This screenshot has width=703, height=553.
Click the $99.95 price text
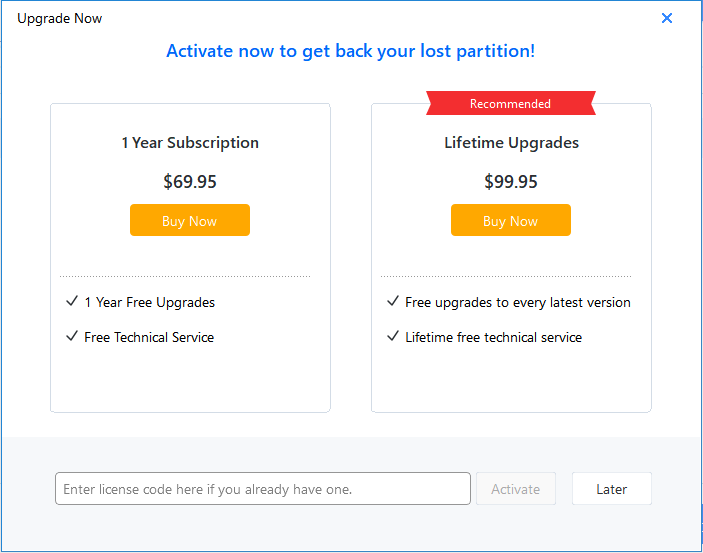click(x=511, y=182)
